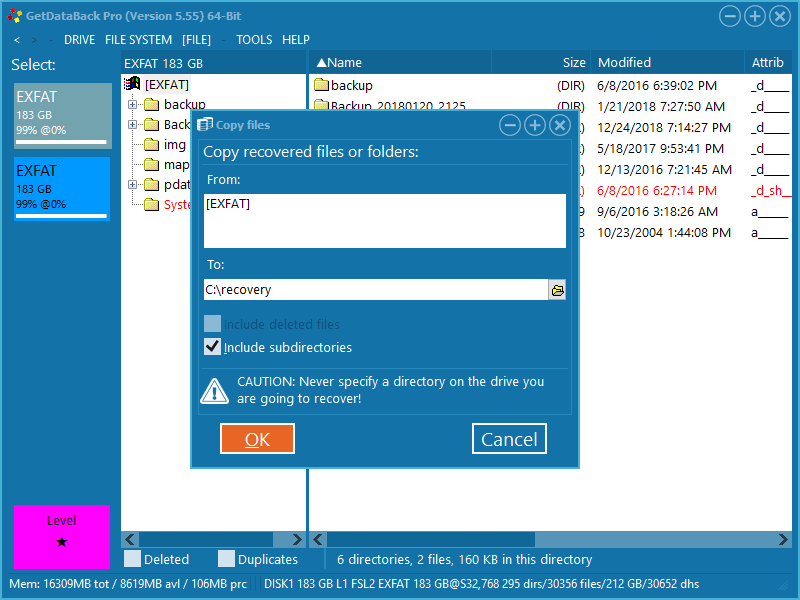Image resolution: width=800 pixels, height=600 pixels.
Task: Enable the Deleted files checkbox
Action: point(133,559)
